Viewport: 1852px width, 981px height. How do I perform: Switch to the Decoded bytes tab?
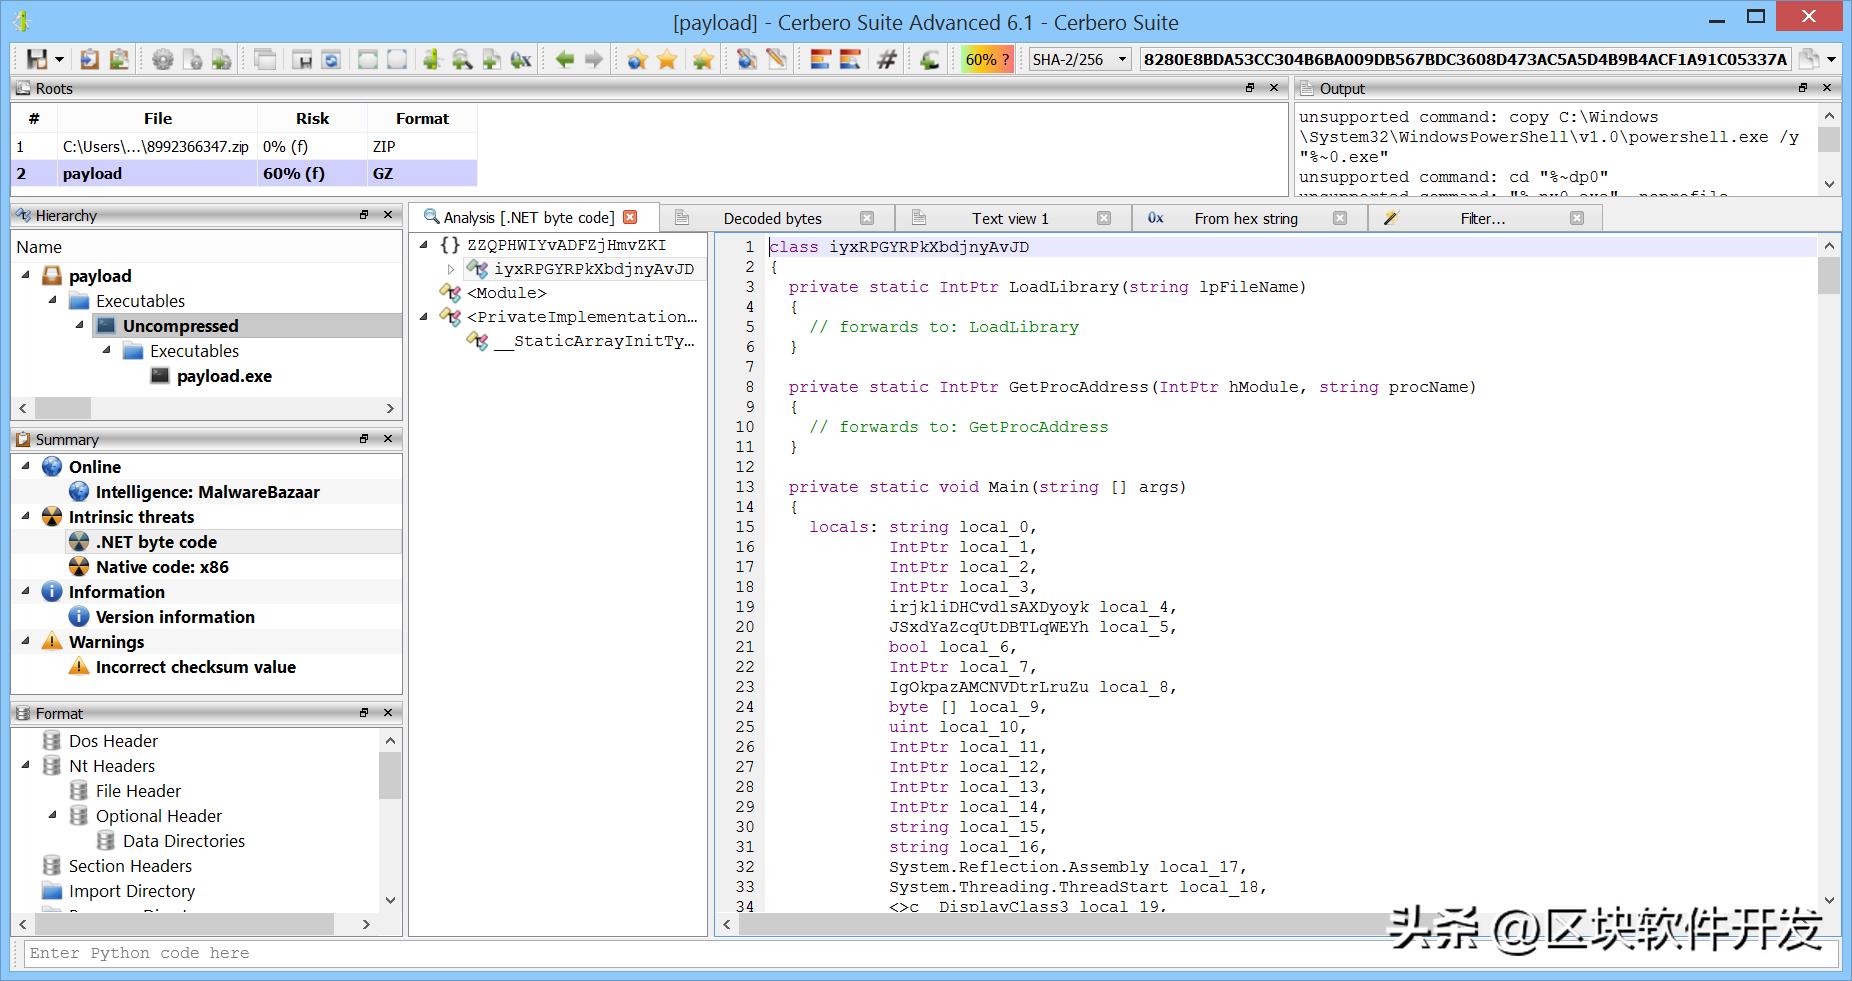click(x=772, y=218)
